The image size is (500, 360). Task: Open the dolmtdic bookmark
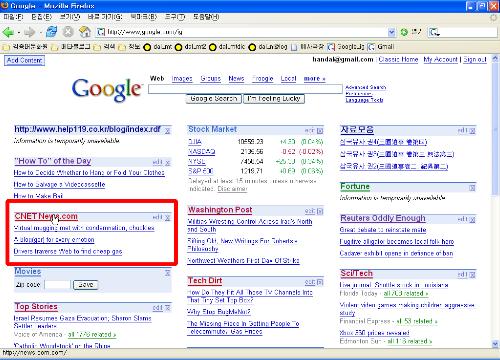click(227, 47)
